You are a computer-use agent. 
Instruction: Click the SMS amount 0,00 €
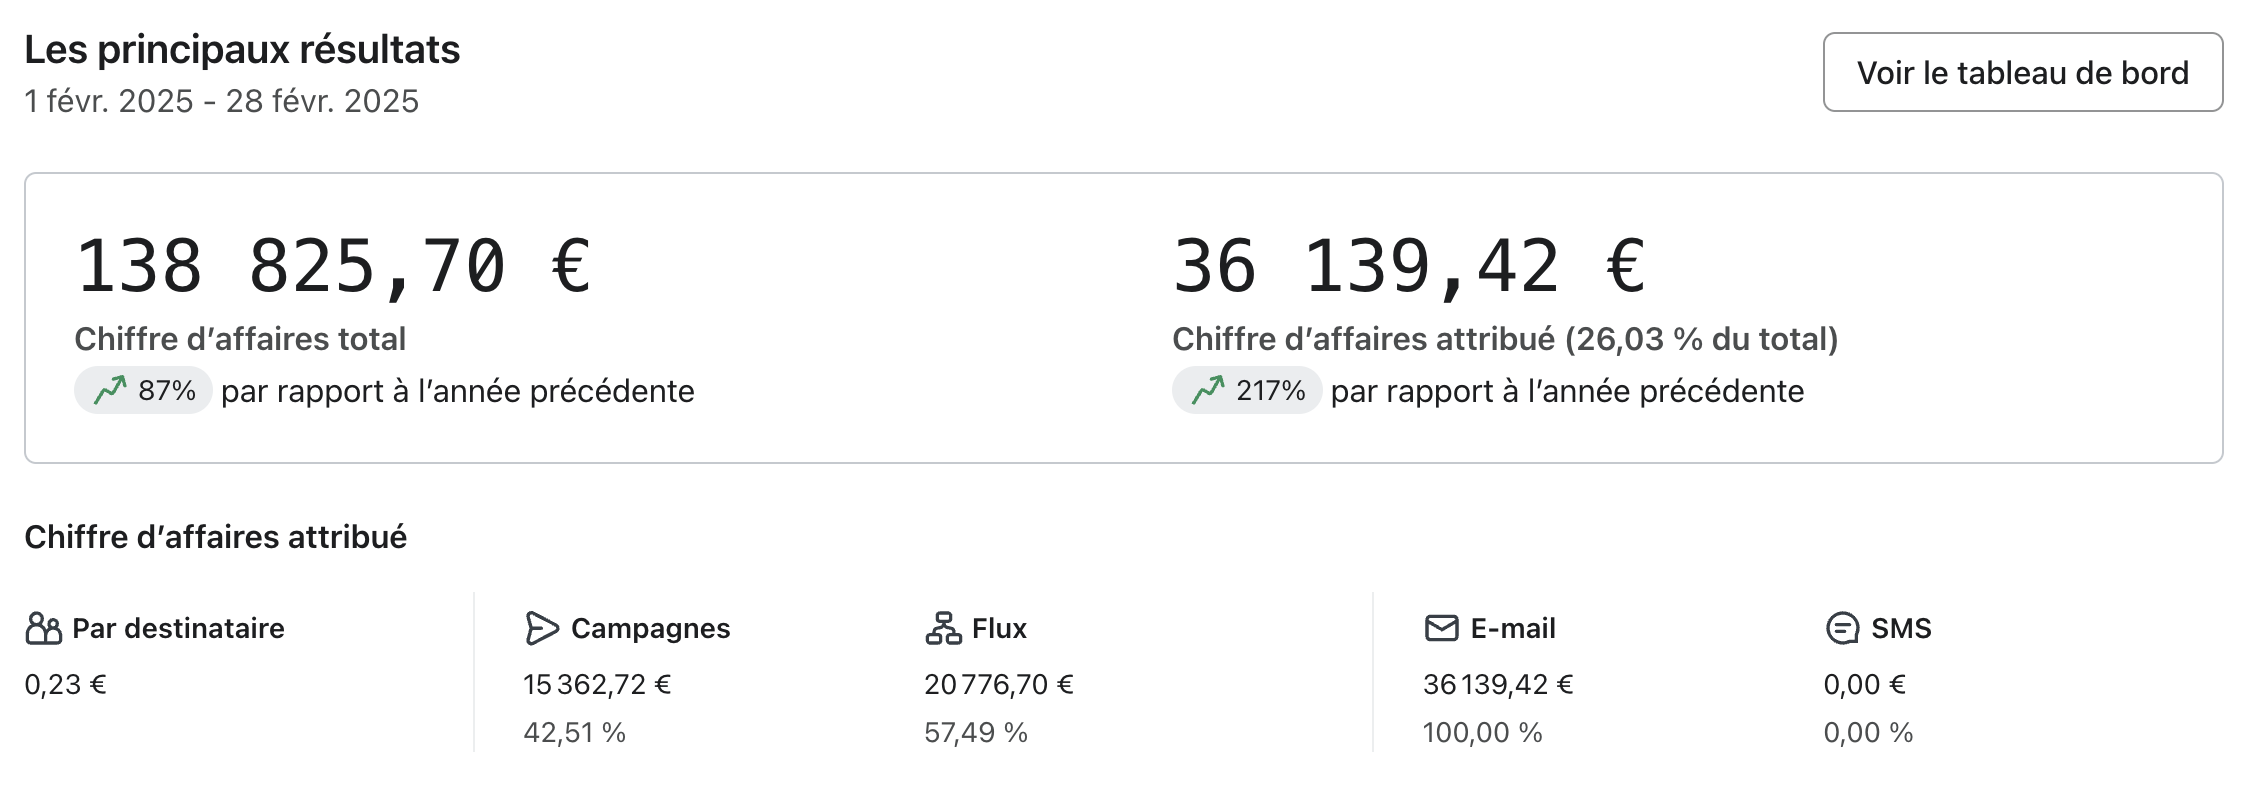tap(1864, 684)
